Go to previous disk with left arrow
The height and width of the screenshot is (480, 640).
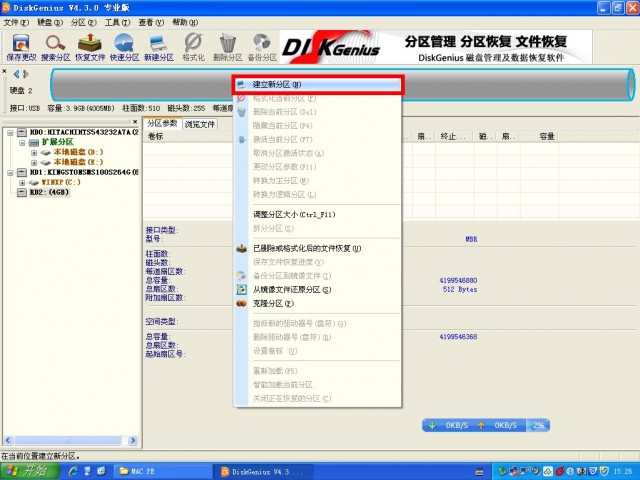click(16, 74)
